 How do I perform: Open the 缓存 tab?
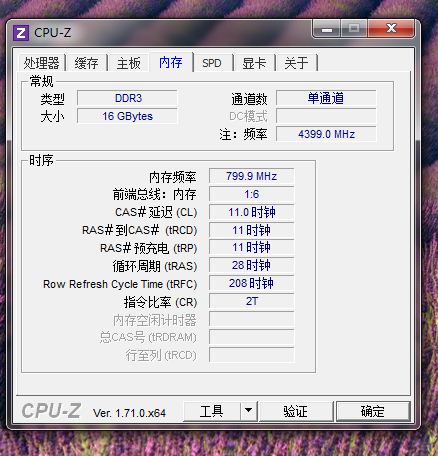point(86,63)
